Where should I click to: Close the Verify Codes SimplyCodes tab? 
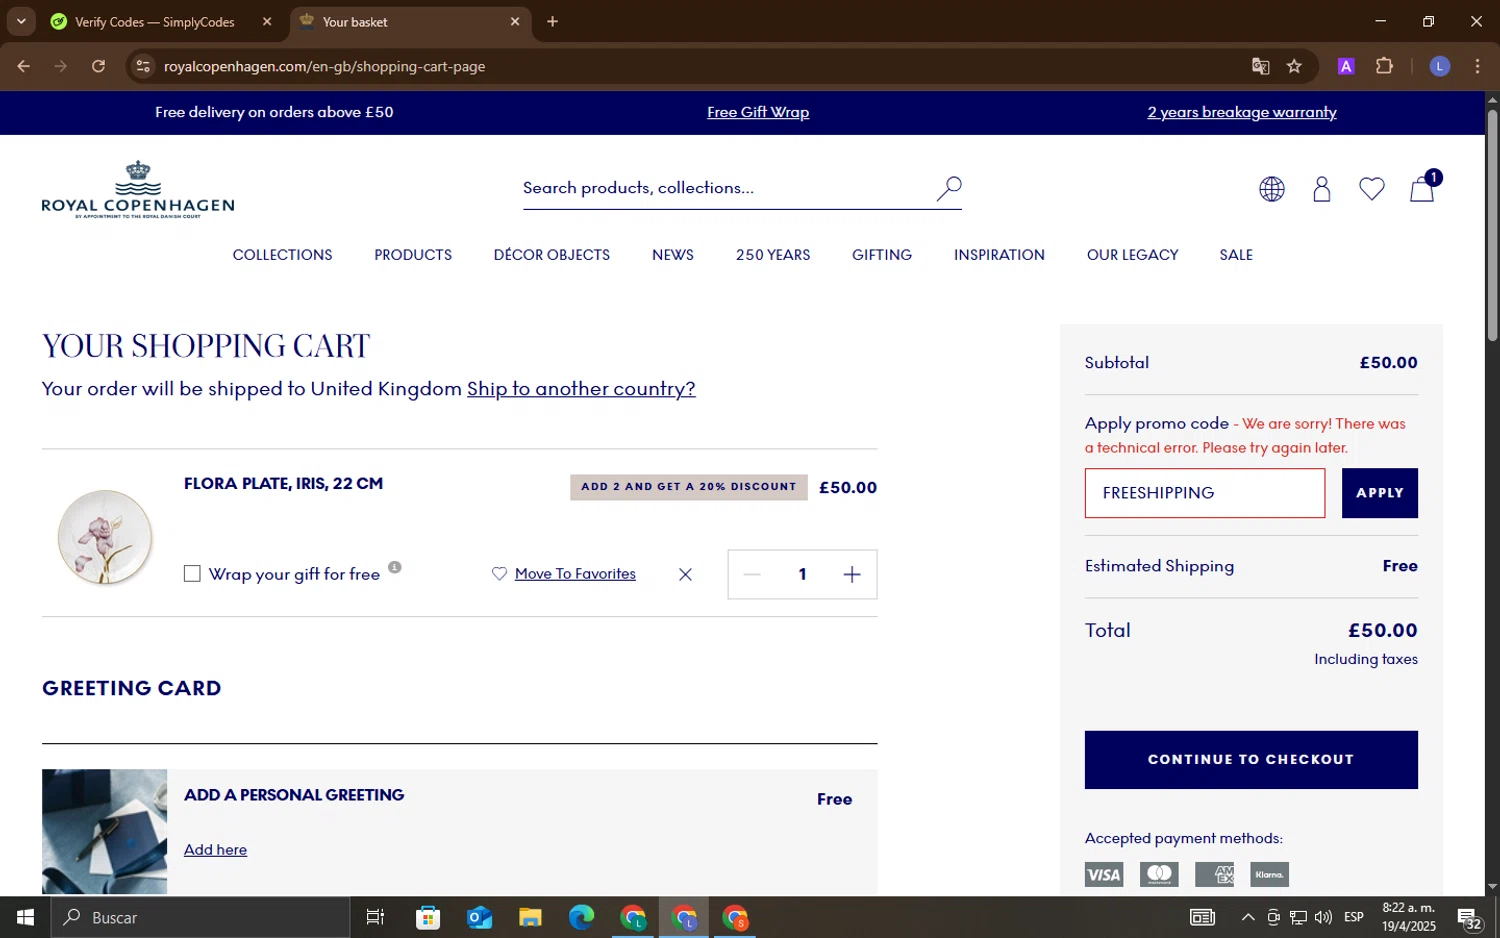tap(267, 21)
